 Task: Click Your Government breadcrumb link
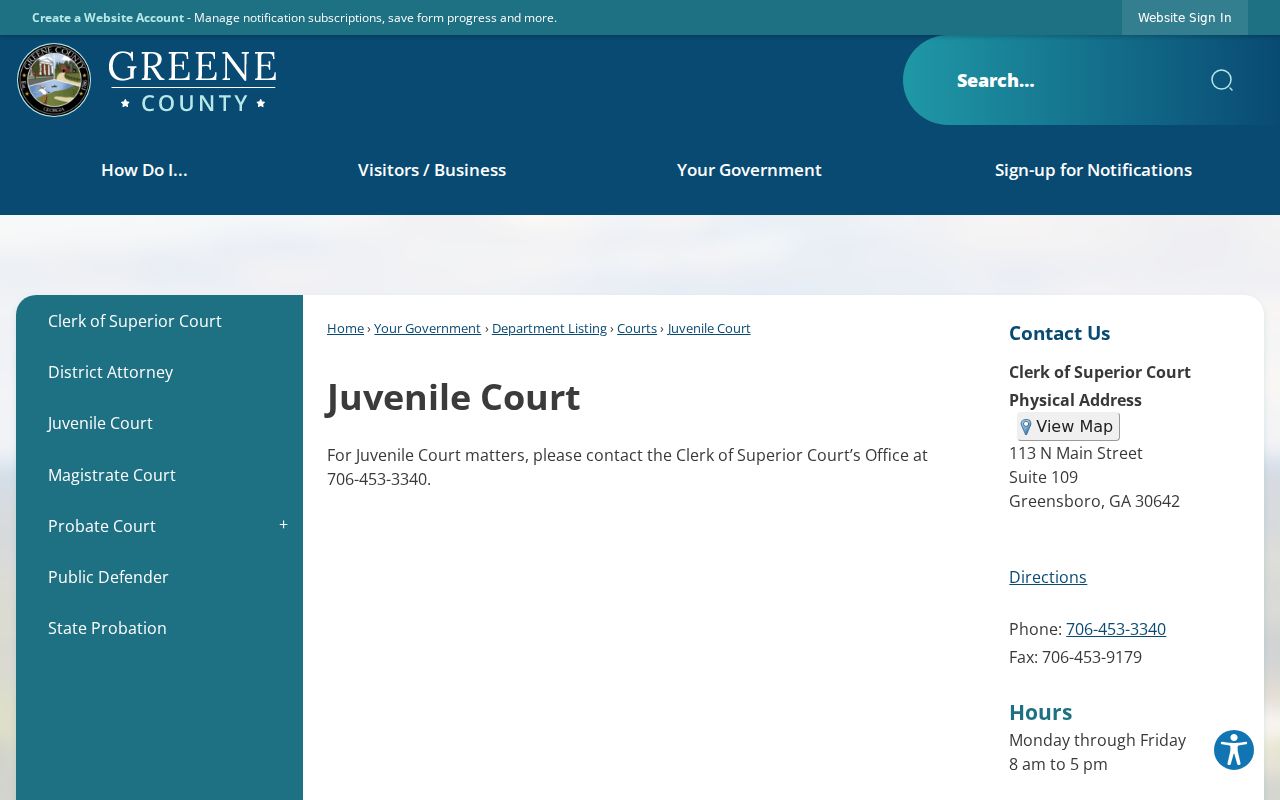427,328
